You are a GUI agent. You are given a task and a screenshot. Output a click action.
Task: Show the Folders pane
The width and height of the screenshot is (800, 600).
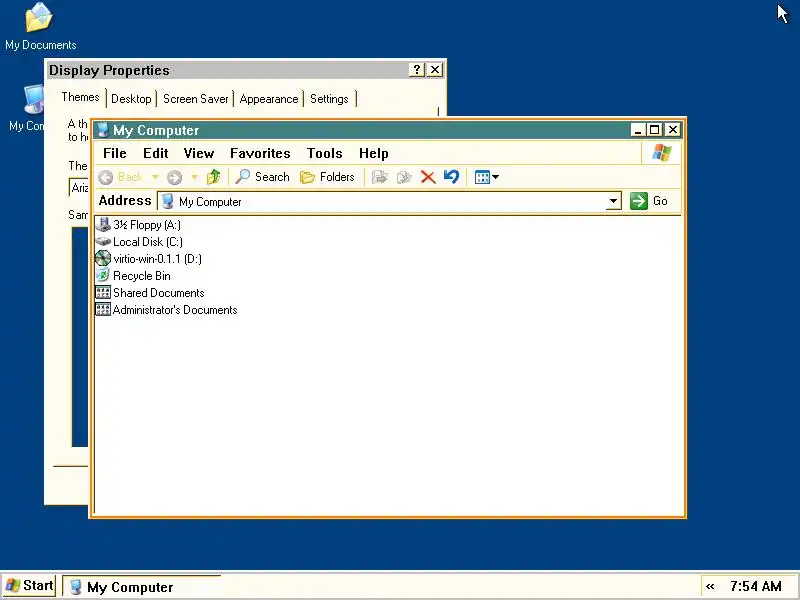[327, 177]
